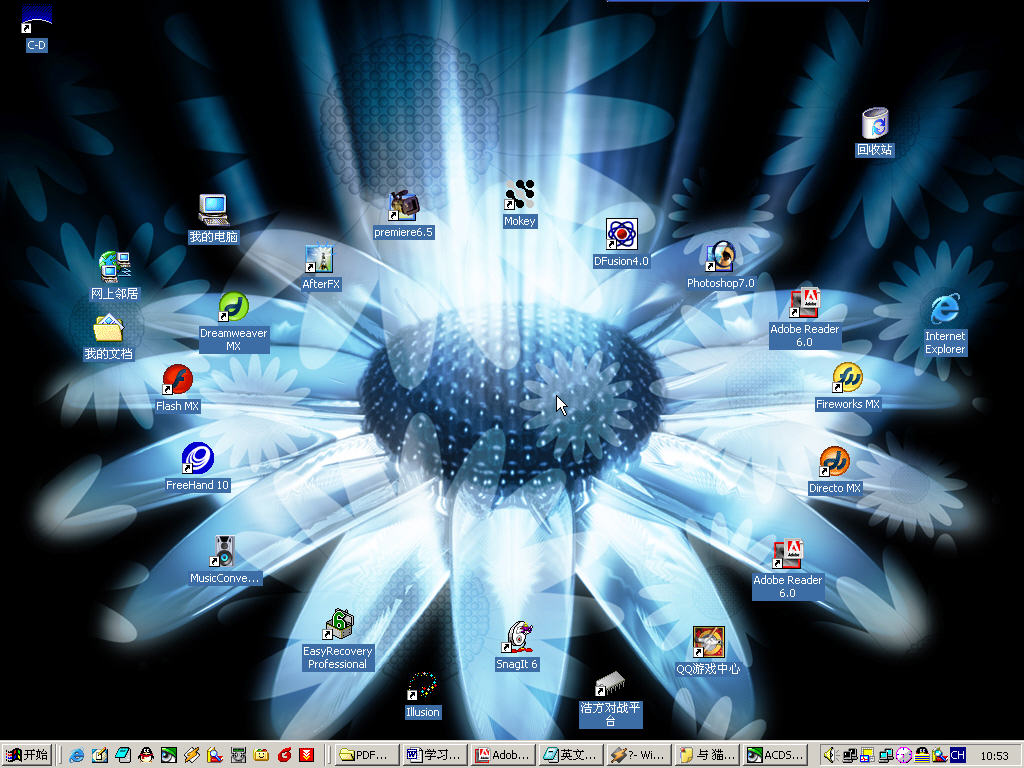The image size is (1024, 768).
Task: Open the volume speaker tray icon
Action: click(x=831, y=756)
